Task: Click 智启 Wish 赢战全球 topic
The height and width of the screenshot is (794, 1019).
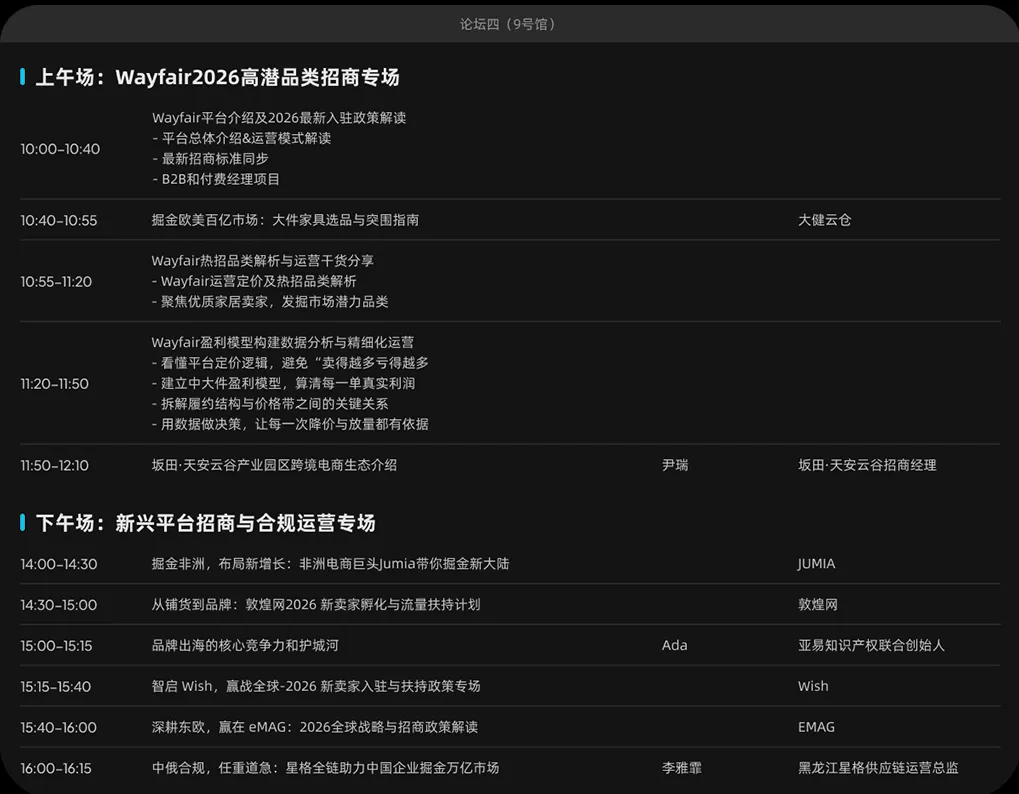Action: click(x=316, y=687)
